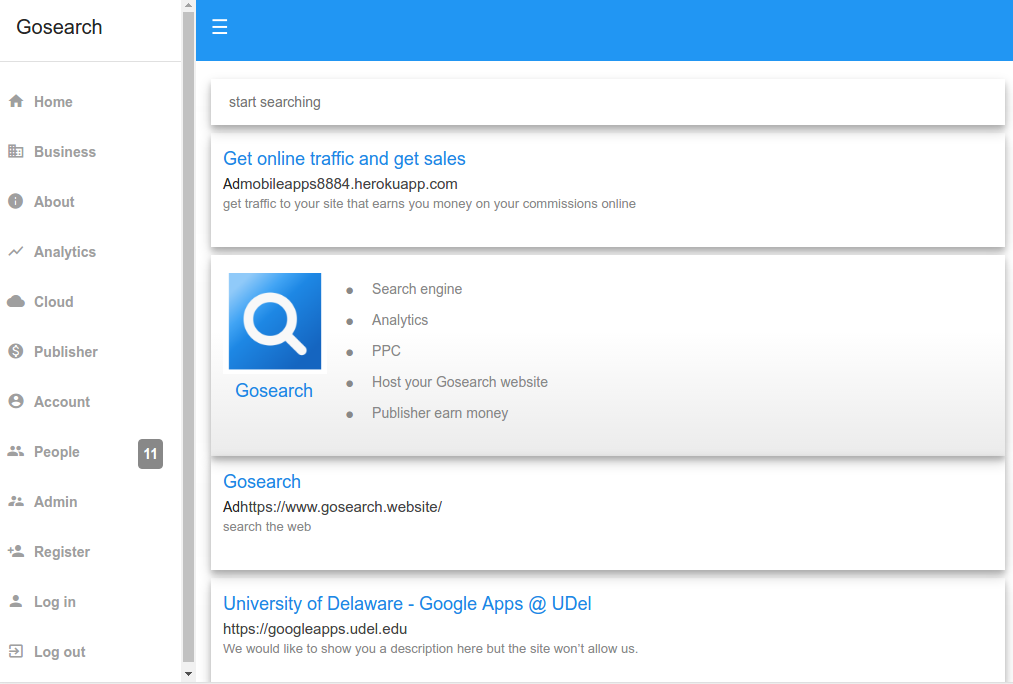Click the Analytics trend line icon
Viewport: 1013px width, 684px height.
pos(16,252)
